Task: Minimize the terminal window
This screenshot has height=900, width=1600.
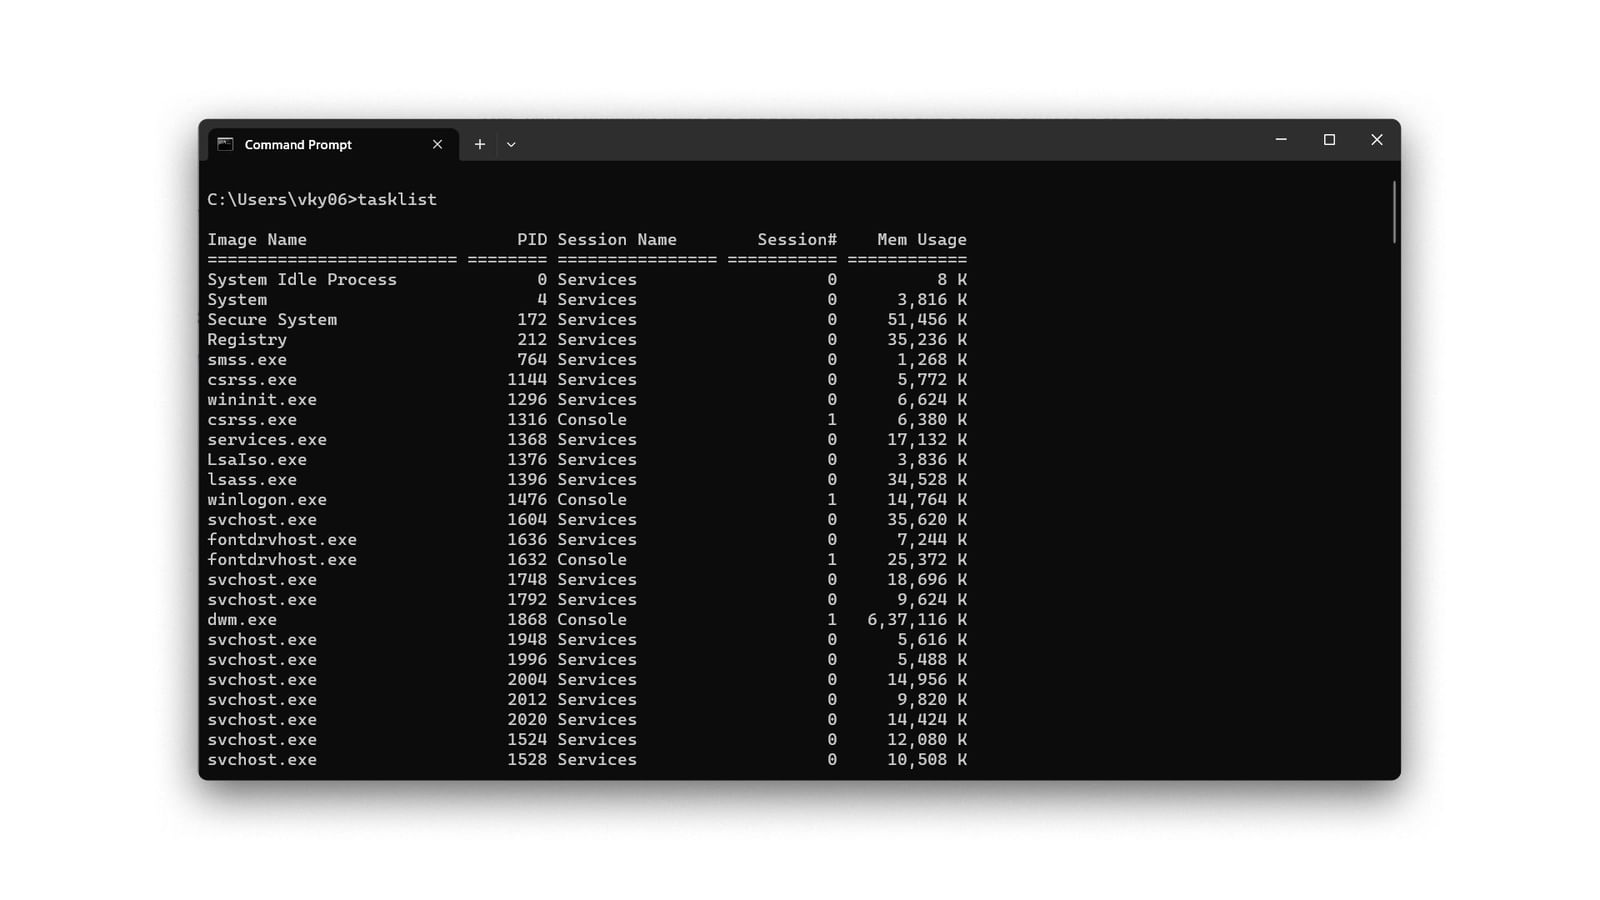Action: click(1281, 140)
